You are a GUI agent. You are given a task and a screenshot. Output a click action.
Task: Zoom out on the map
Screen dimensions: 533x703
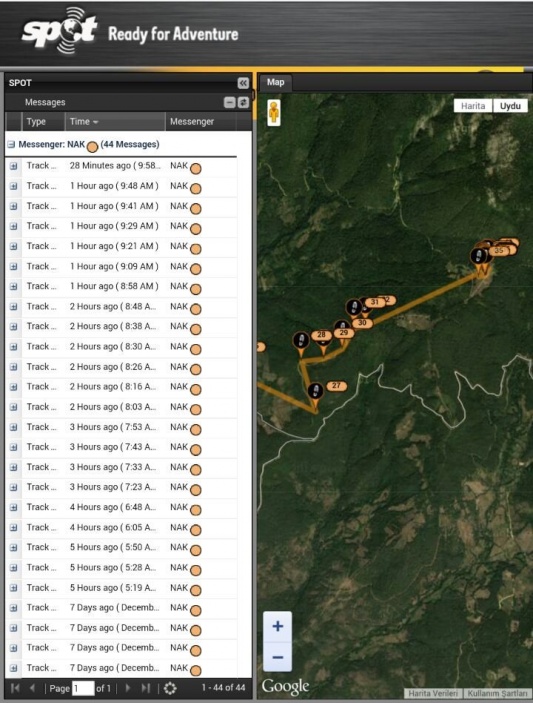[x=277, y=657]
